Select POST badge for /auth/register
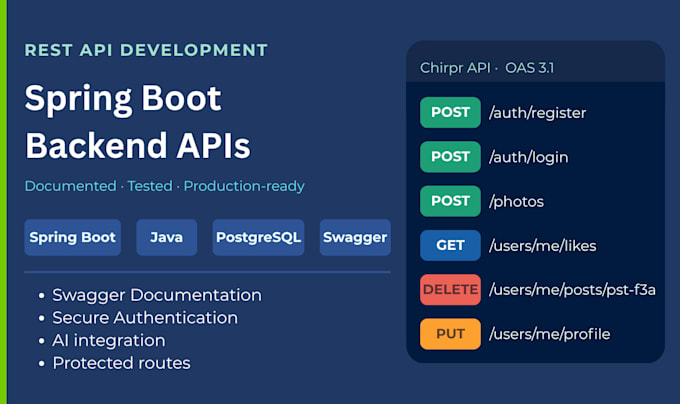Image resolution: width=680 pixels, height=404 pixels. coord(450,112)
